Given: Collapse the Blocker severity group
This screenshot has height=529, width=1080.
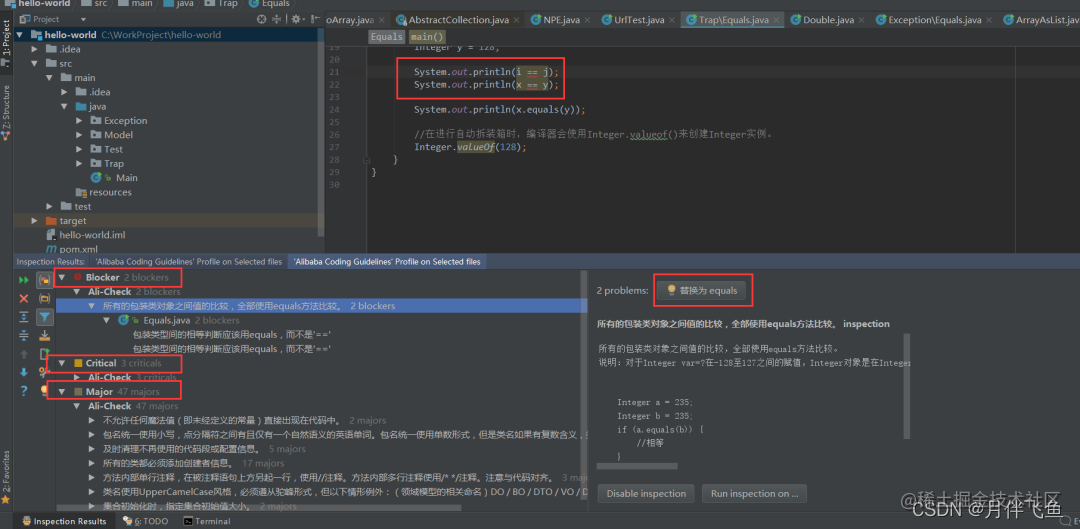Looking at the screenshot, I should coord(62,277).
